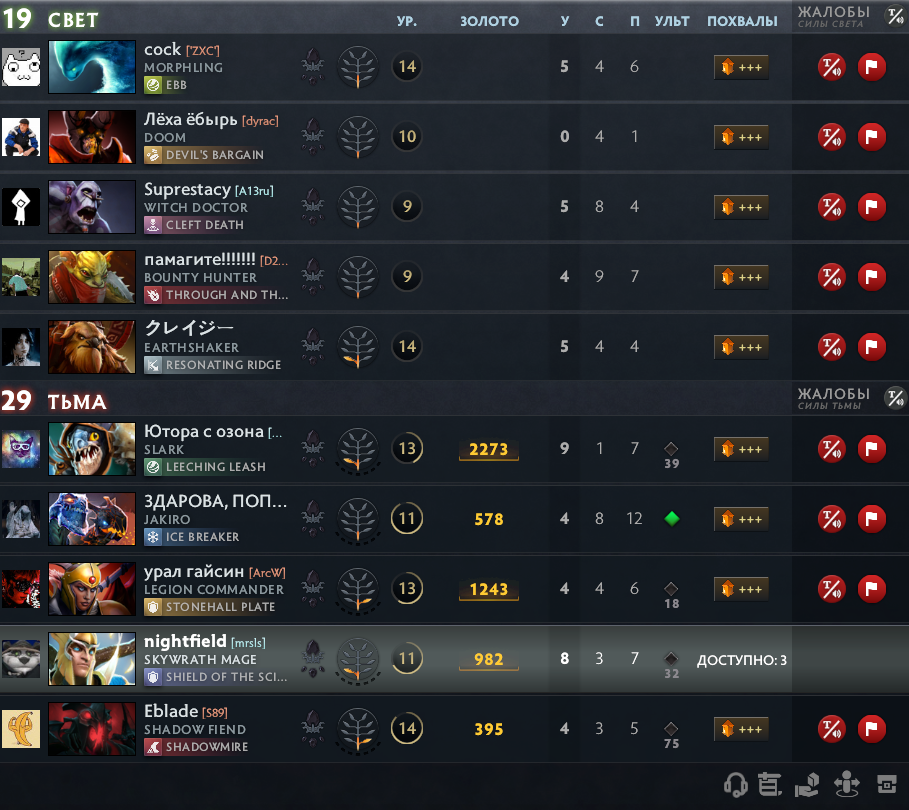This screenshot has height=810, width=909.
Task: Click Jakiro's green ultimate ready indicator
Action: (x=671, y=519)
